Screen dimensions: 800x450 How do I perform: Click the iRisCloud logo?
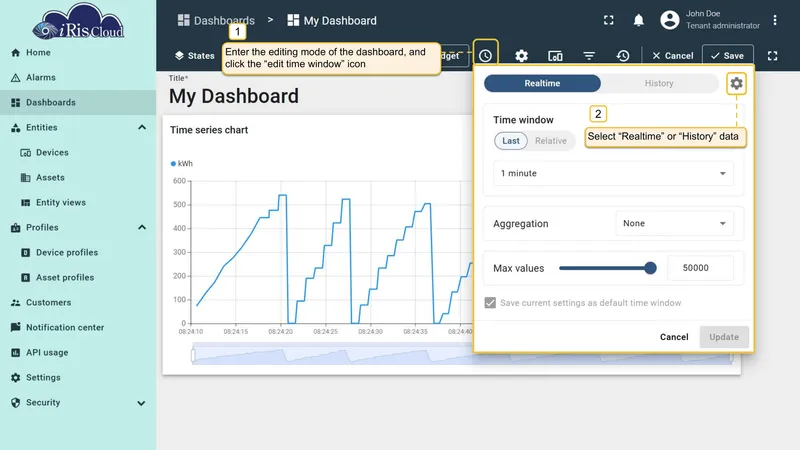(x=78, y=21)
